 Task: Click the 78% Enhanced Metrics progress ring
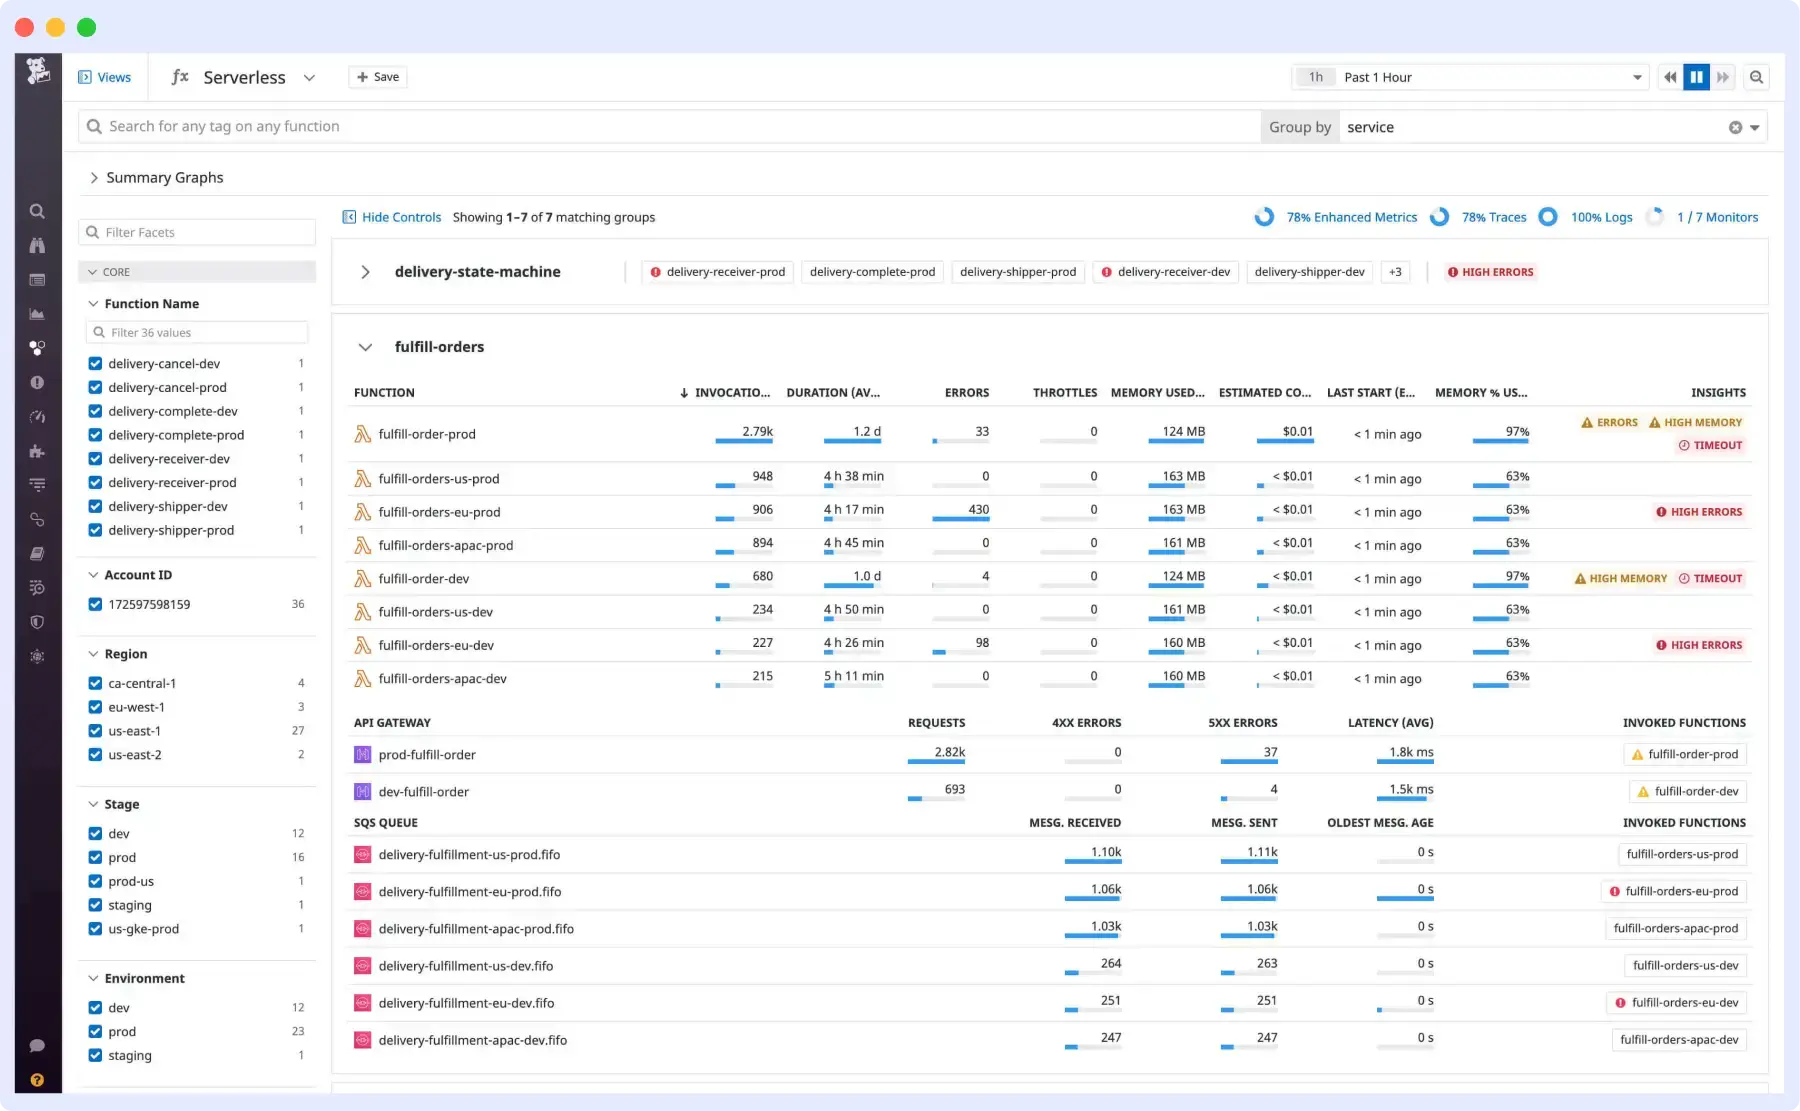coord(1264,217)
